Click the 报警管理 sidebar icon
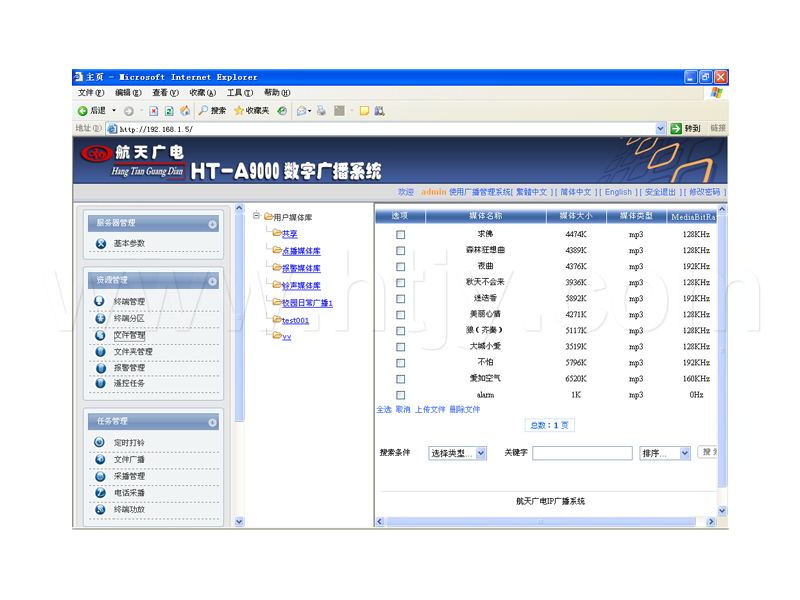This screenshot has height=600, width=800. (101, 368)
